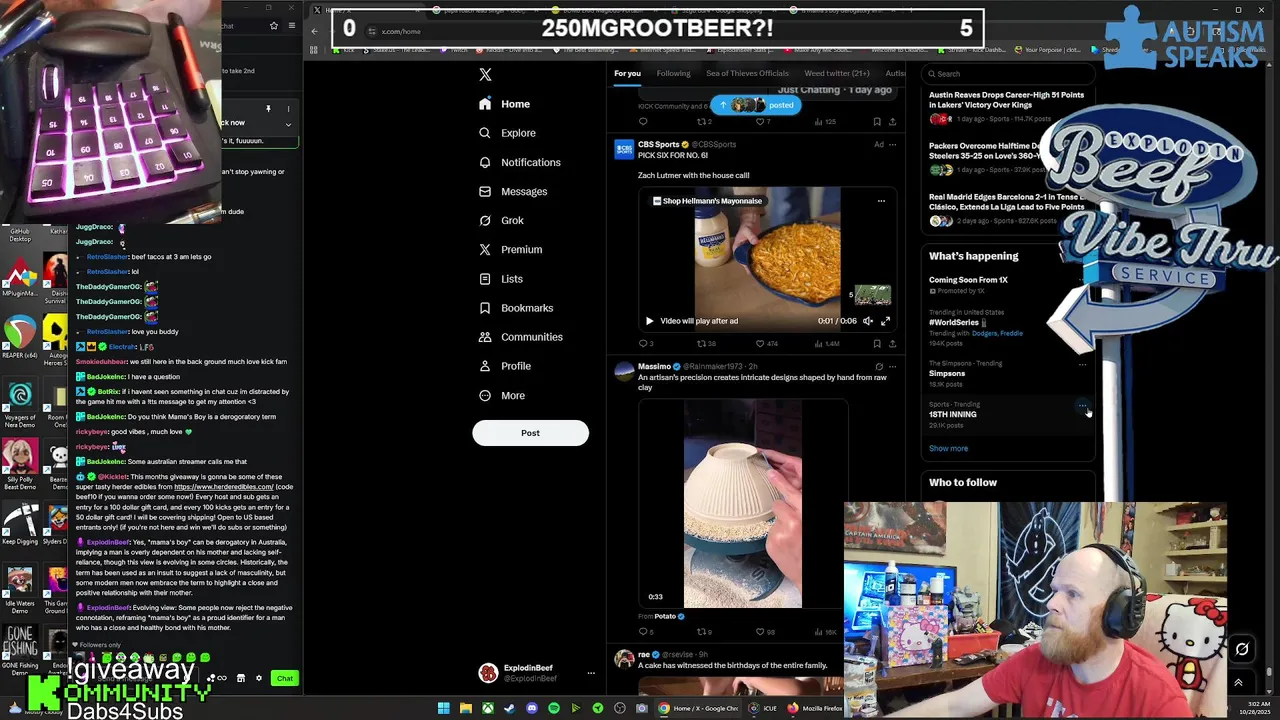Open more options on CBS Sports ad
This screenshot has height=720, width=1280.
[x=892, y=144]
